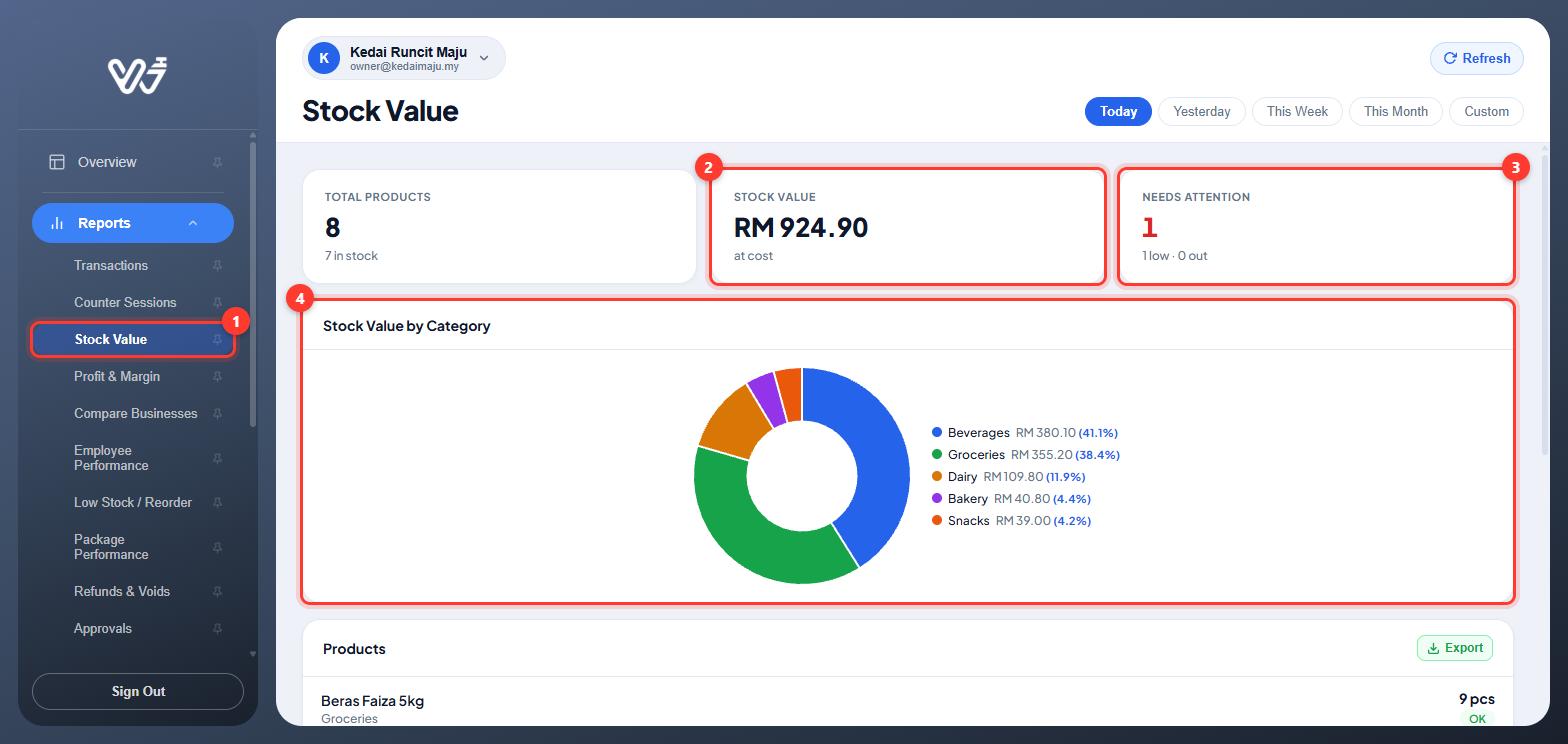Click the purple Bakery legend dot
Viewport: 1568px width, 744px height.
coord(937,498)
